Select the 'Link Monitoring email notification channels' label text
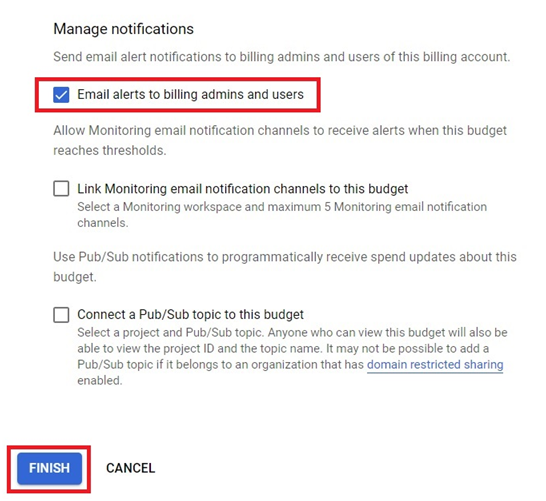 pos(243,189)
